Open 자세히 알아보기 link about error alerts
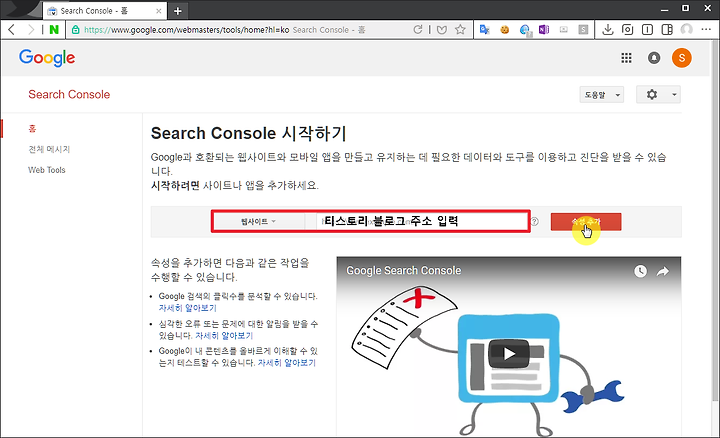The image size is (720, 438). click(x=224, y=336)
